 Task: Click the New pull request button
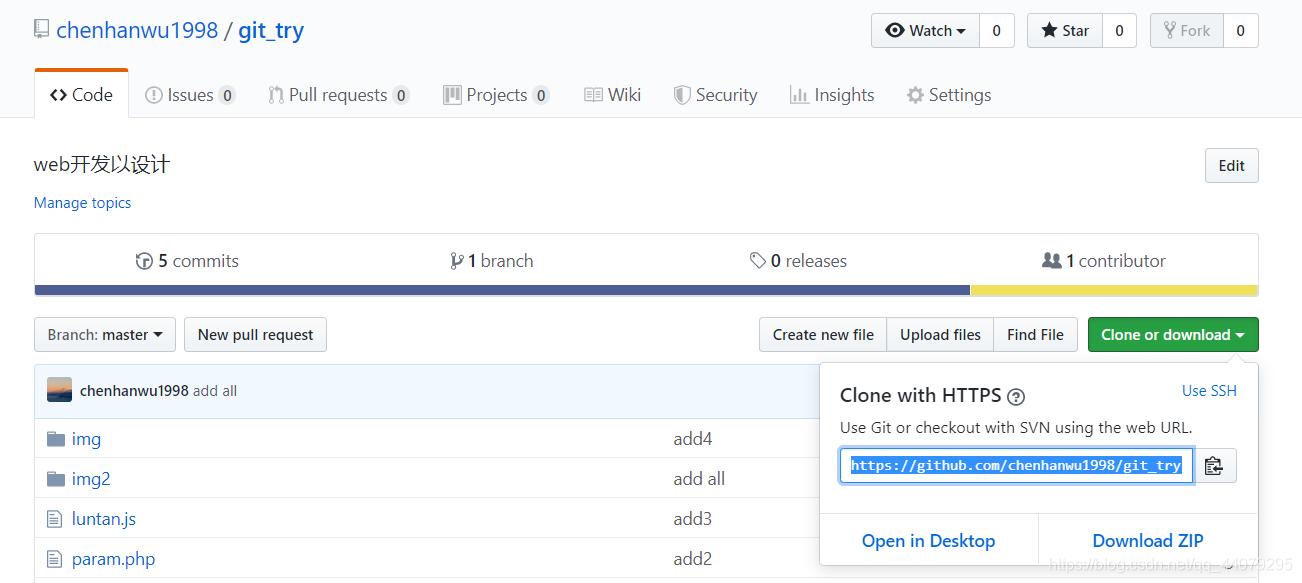(x=255, y=335)
